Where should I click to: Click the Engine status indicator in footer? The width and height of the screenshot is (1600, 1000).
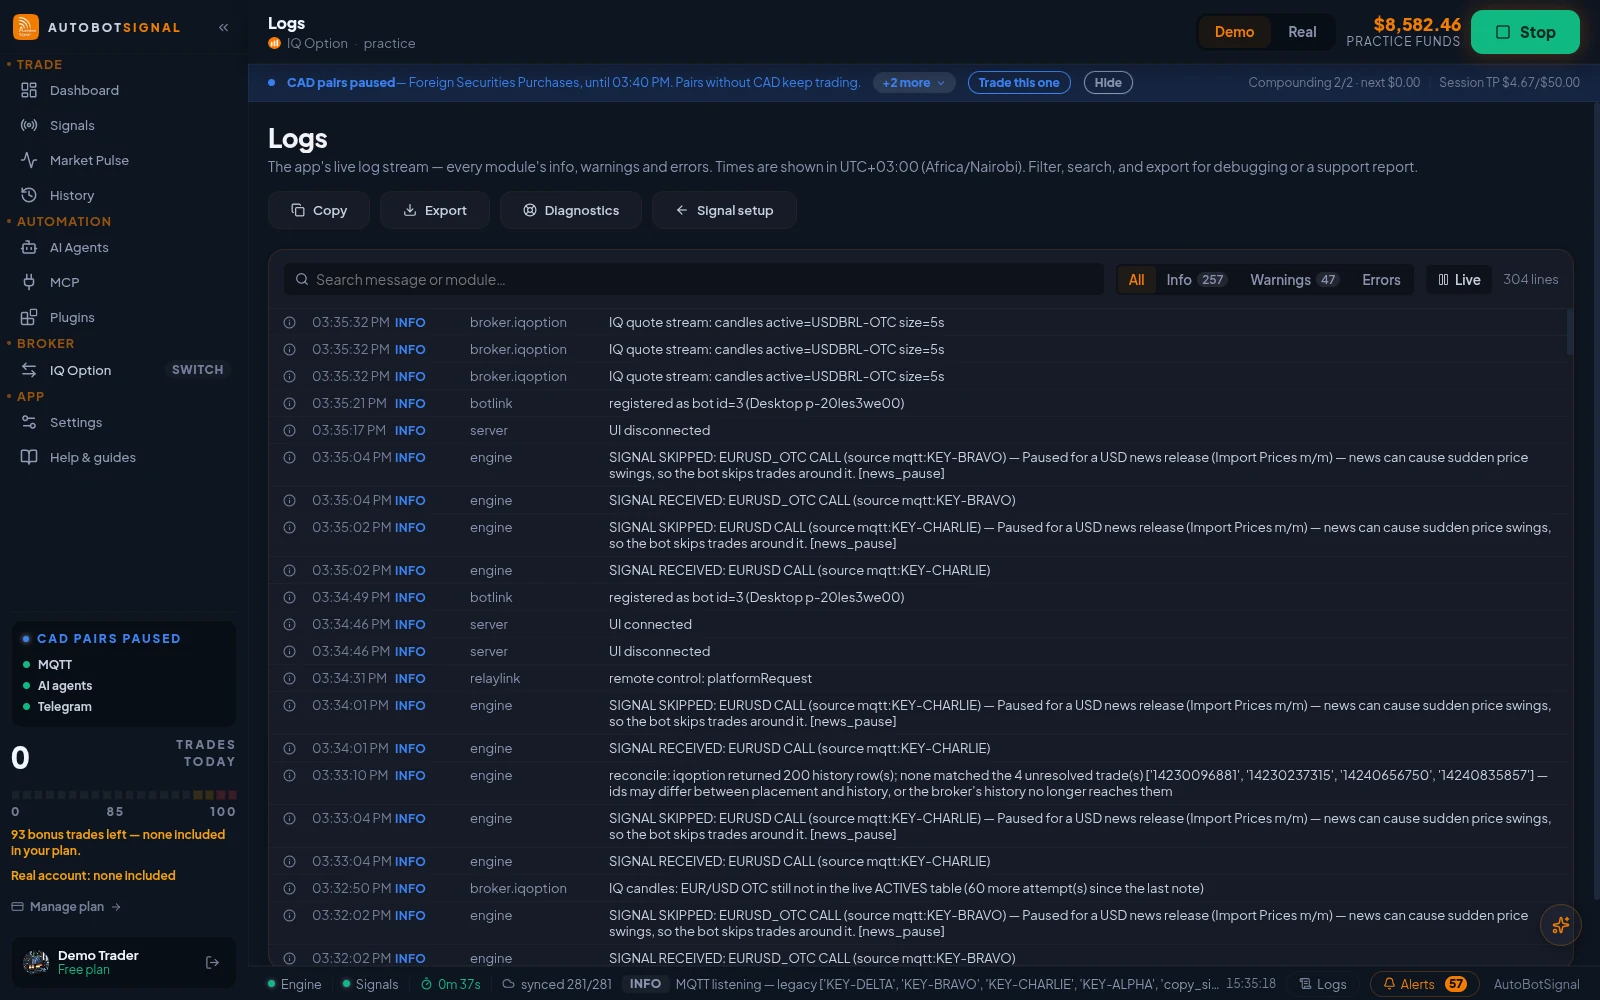click(295, 984)
